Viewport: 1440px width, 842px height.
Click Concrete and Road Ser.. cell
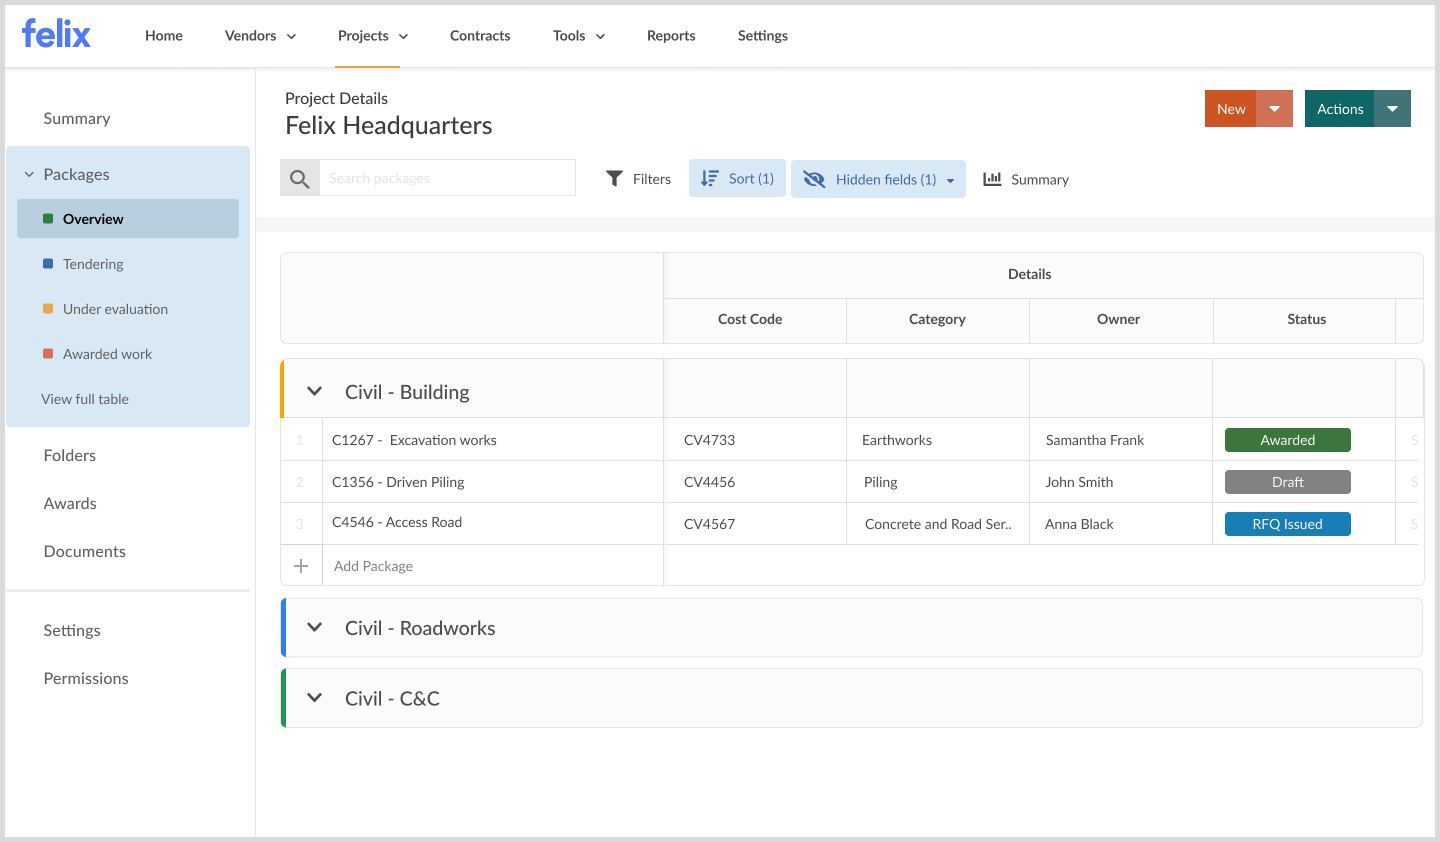(938, 524)
